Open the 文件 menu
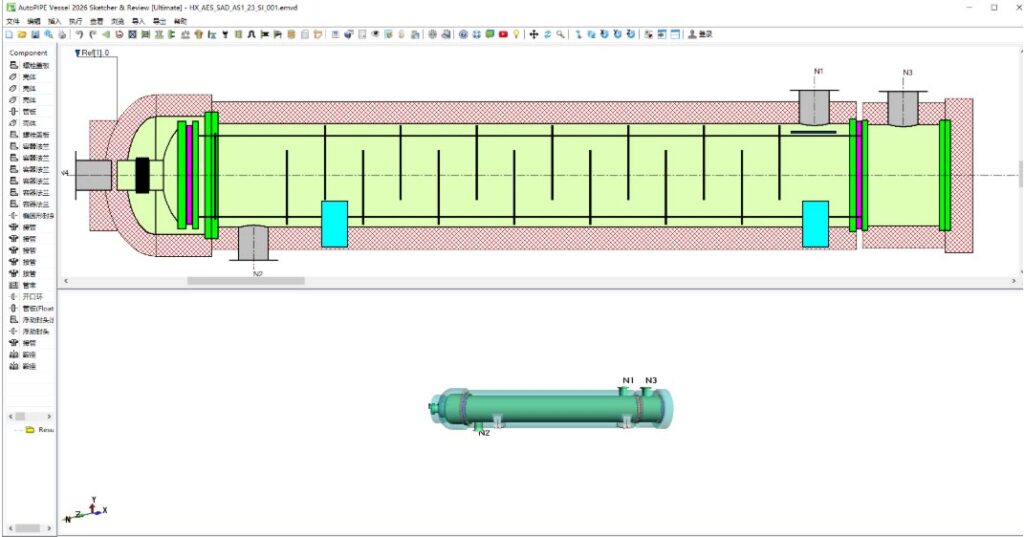 12,22
